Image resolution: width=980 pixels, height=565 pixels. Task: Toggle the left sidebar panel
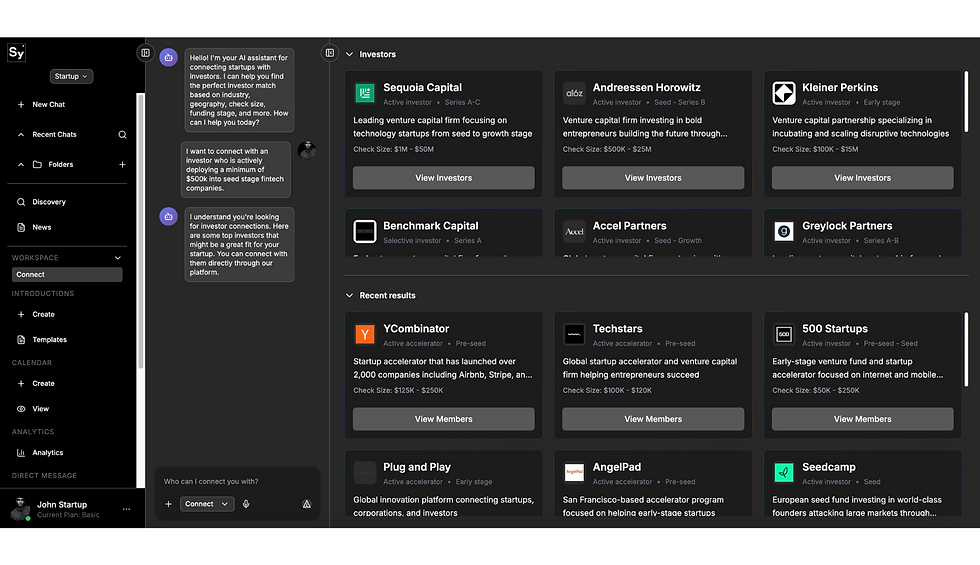pyautogui.click(x=145, y=53)
